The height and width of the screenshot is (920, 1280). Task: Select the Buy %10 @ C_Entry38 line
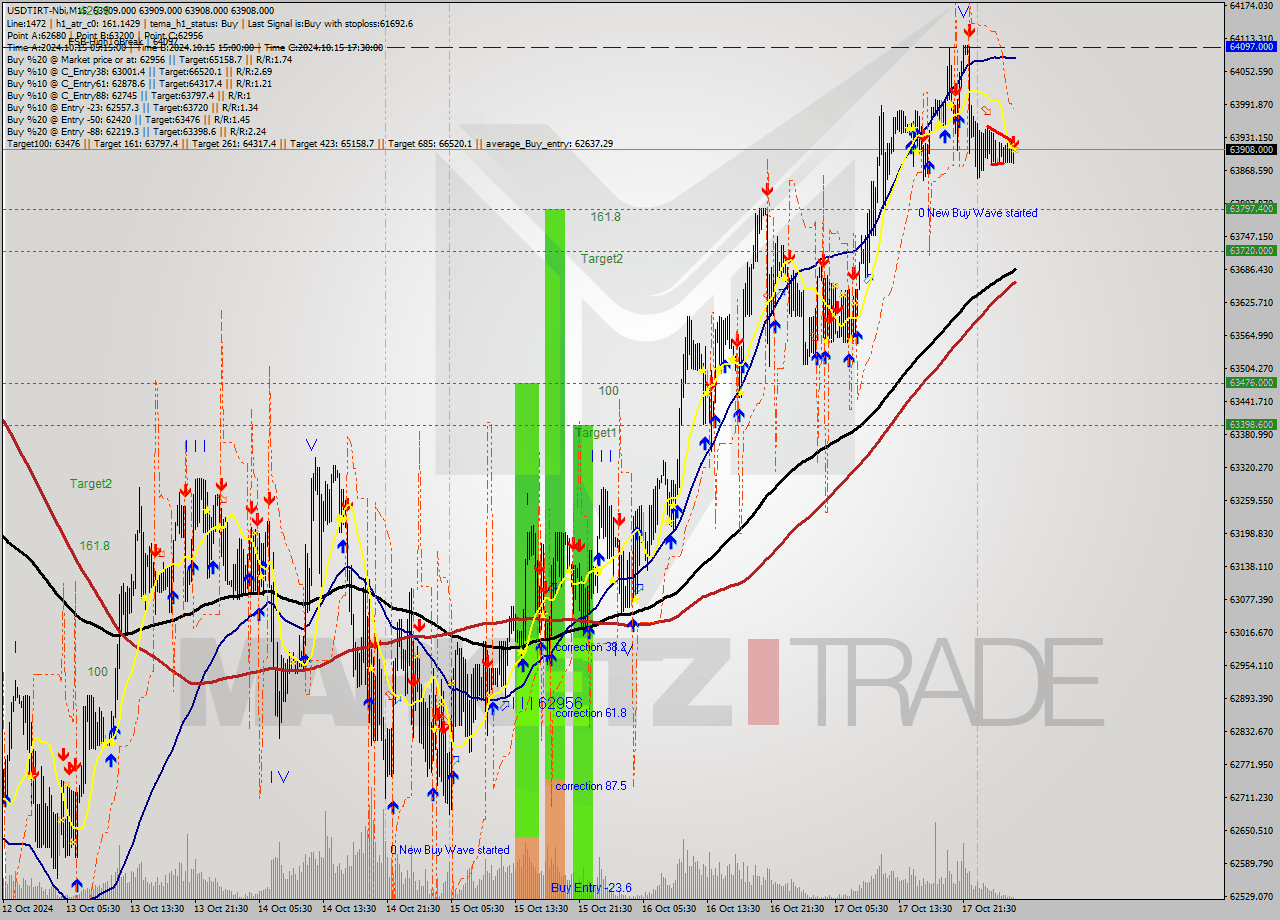click(138, 71)
